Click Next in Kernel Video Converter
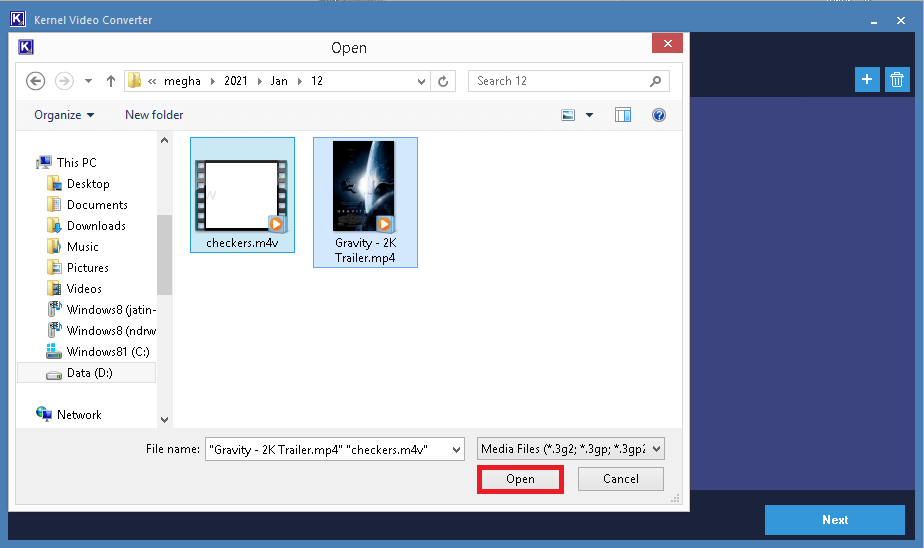The height and width of the screenshot is (548, 924). (834, 520)
